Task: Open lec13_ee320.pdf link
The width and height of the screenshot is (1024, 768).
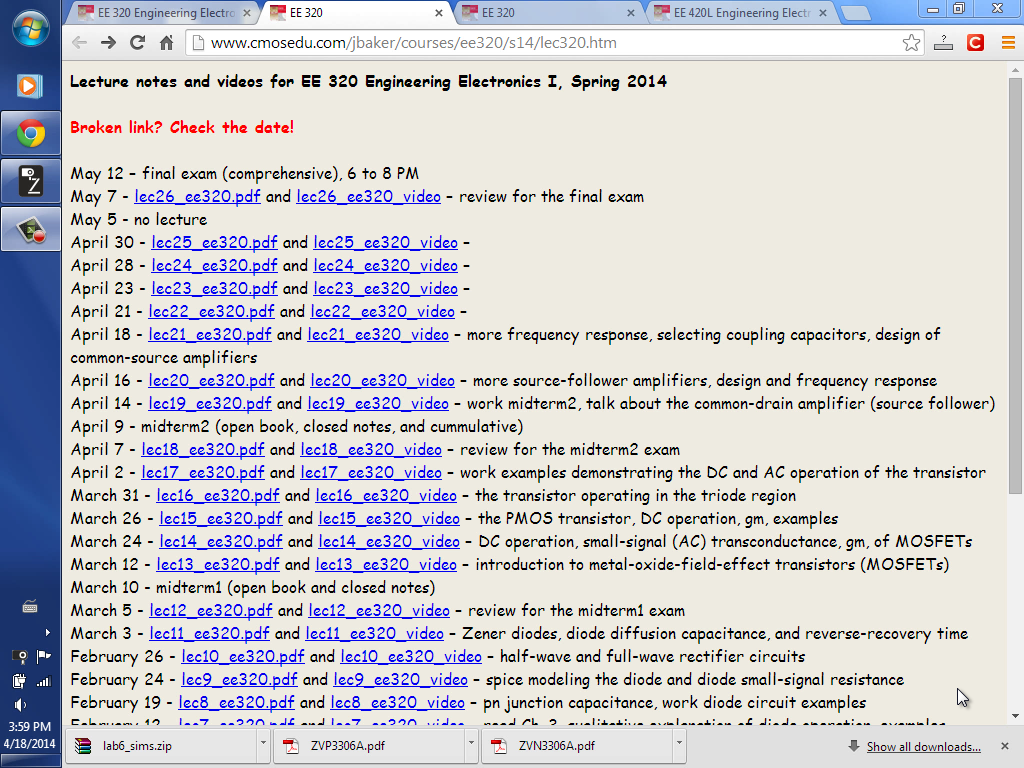Action: pyautogui.click(x=217, y=564)
